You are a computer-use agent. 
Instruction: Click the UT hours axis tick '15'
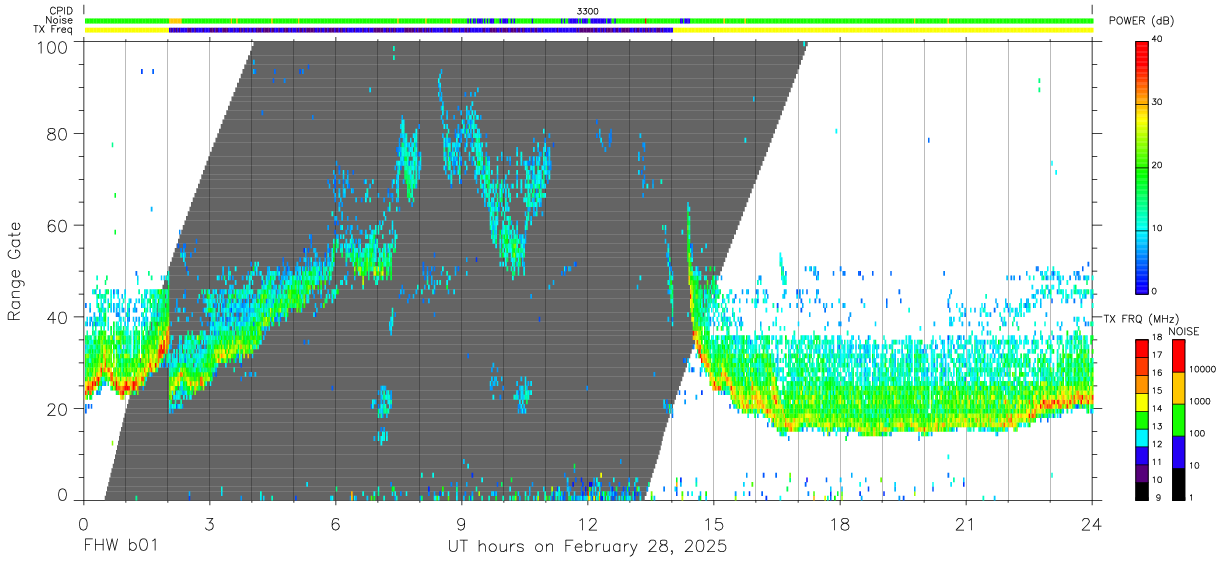coord(714,523)
